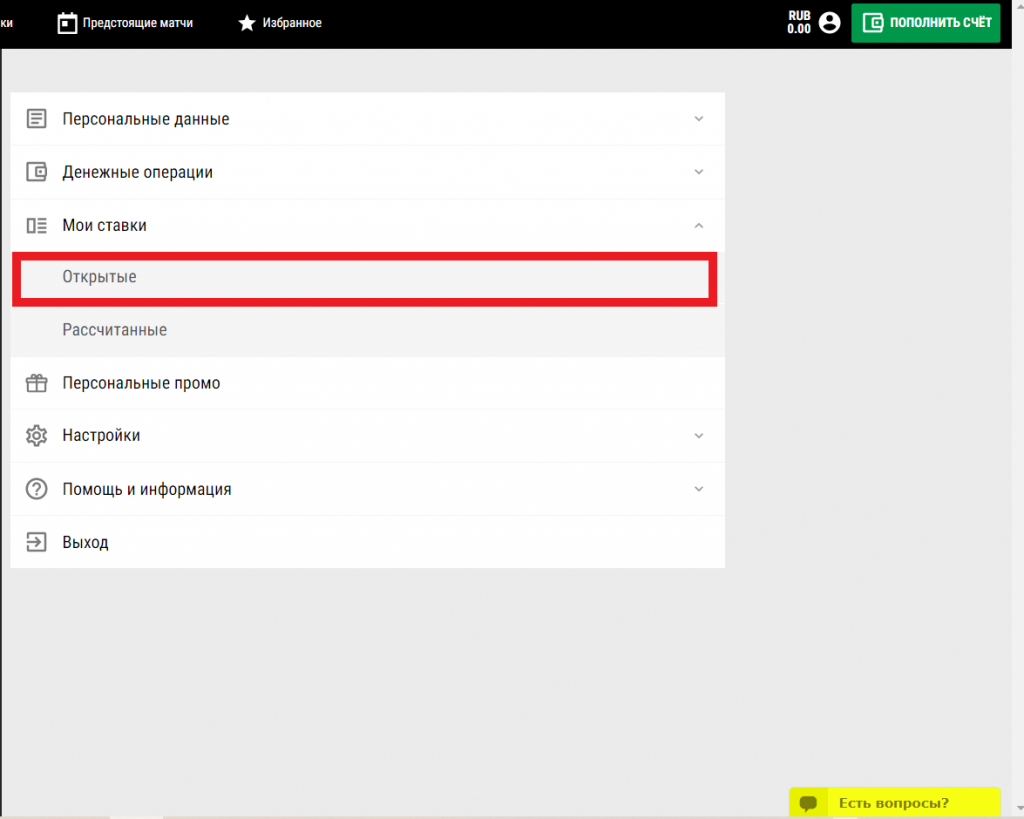Click the scrollbar down arrow

[x=1019, y=810]
